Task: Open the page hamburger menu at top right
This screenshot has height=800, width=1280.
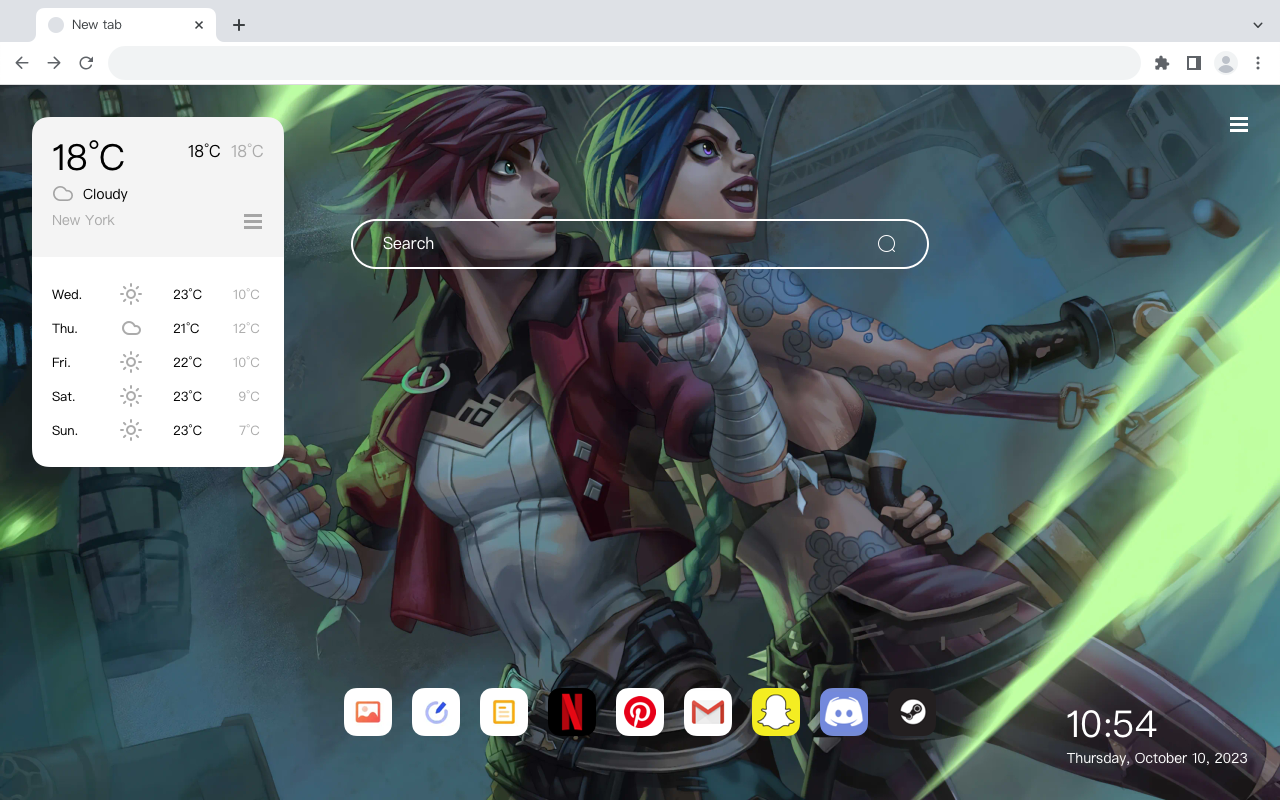Action: [1239, 125]
